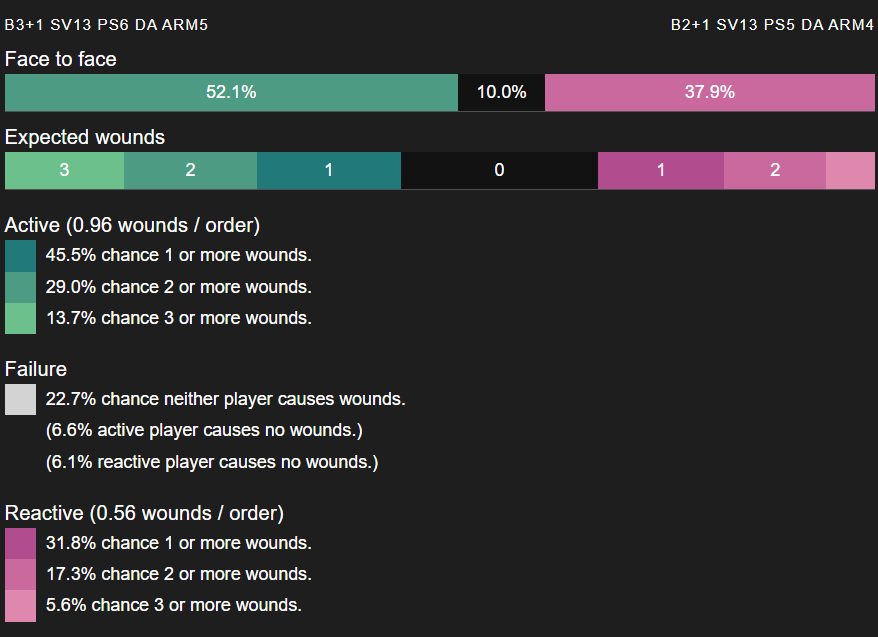The height and width of the screenshot is (637, 878).
Task: Click the green swatch beside 29.0% chance
Action: pos(21,287)
